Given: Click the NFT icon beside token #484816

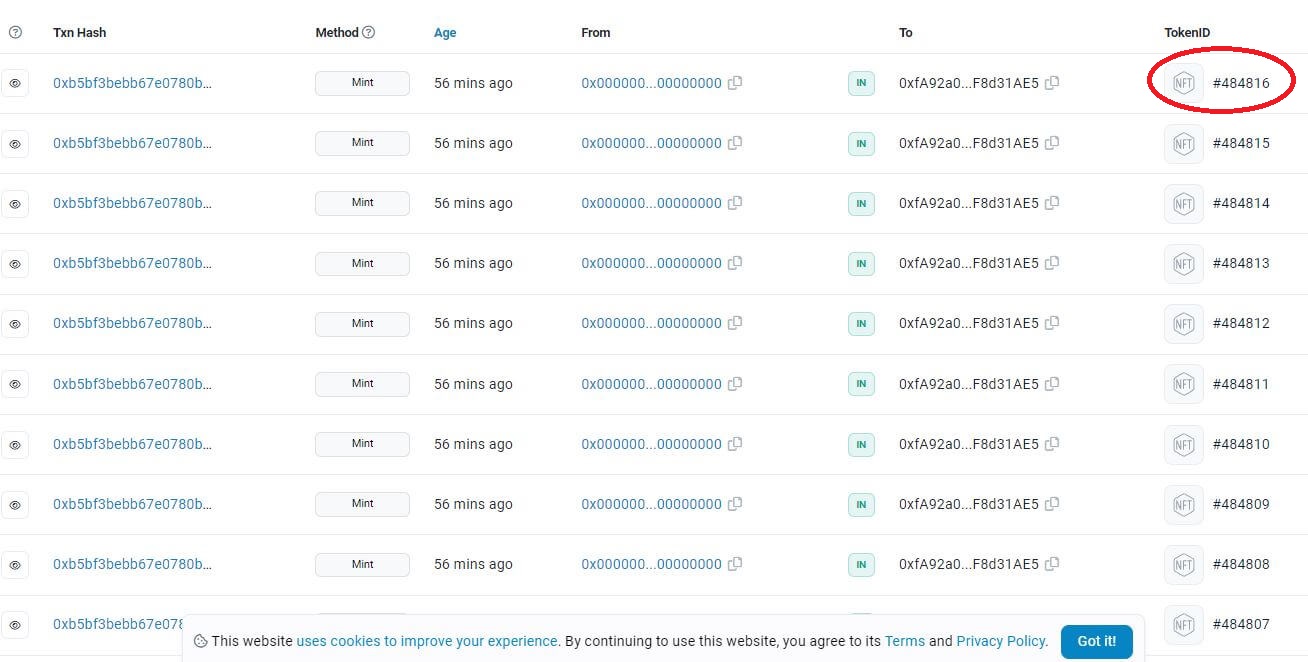Looking at the screenshot, I should point(1183,83).
